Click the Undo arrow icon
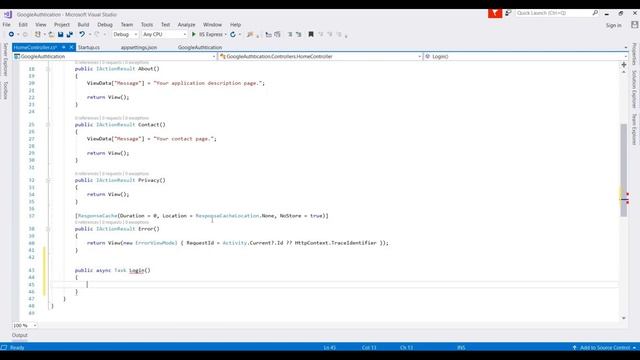 click(82, 35)
